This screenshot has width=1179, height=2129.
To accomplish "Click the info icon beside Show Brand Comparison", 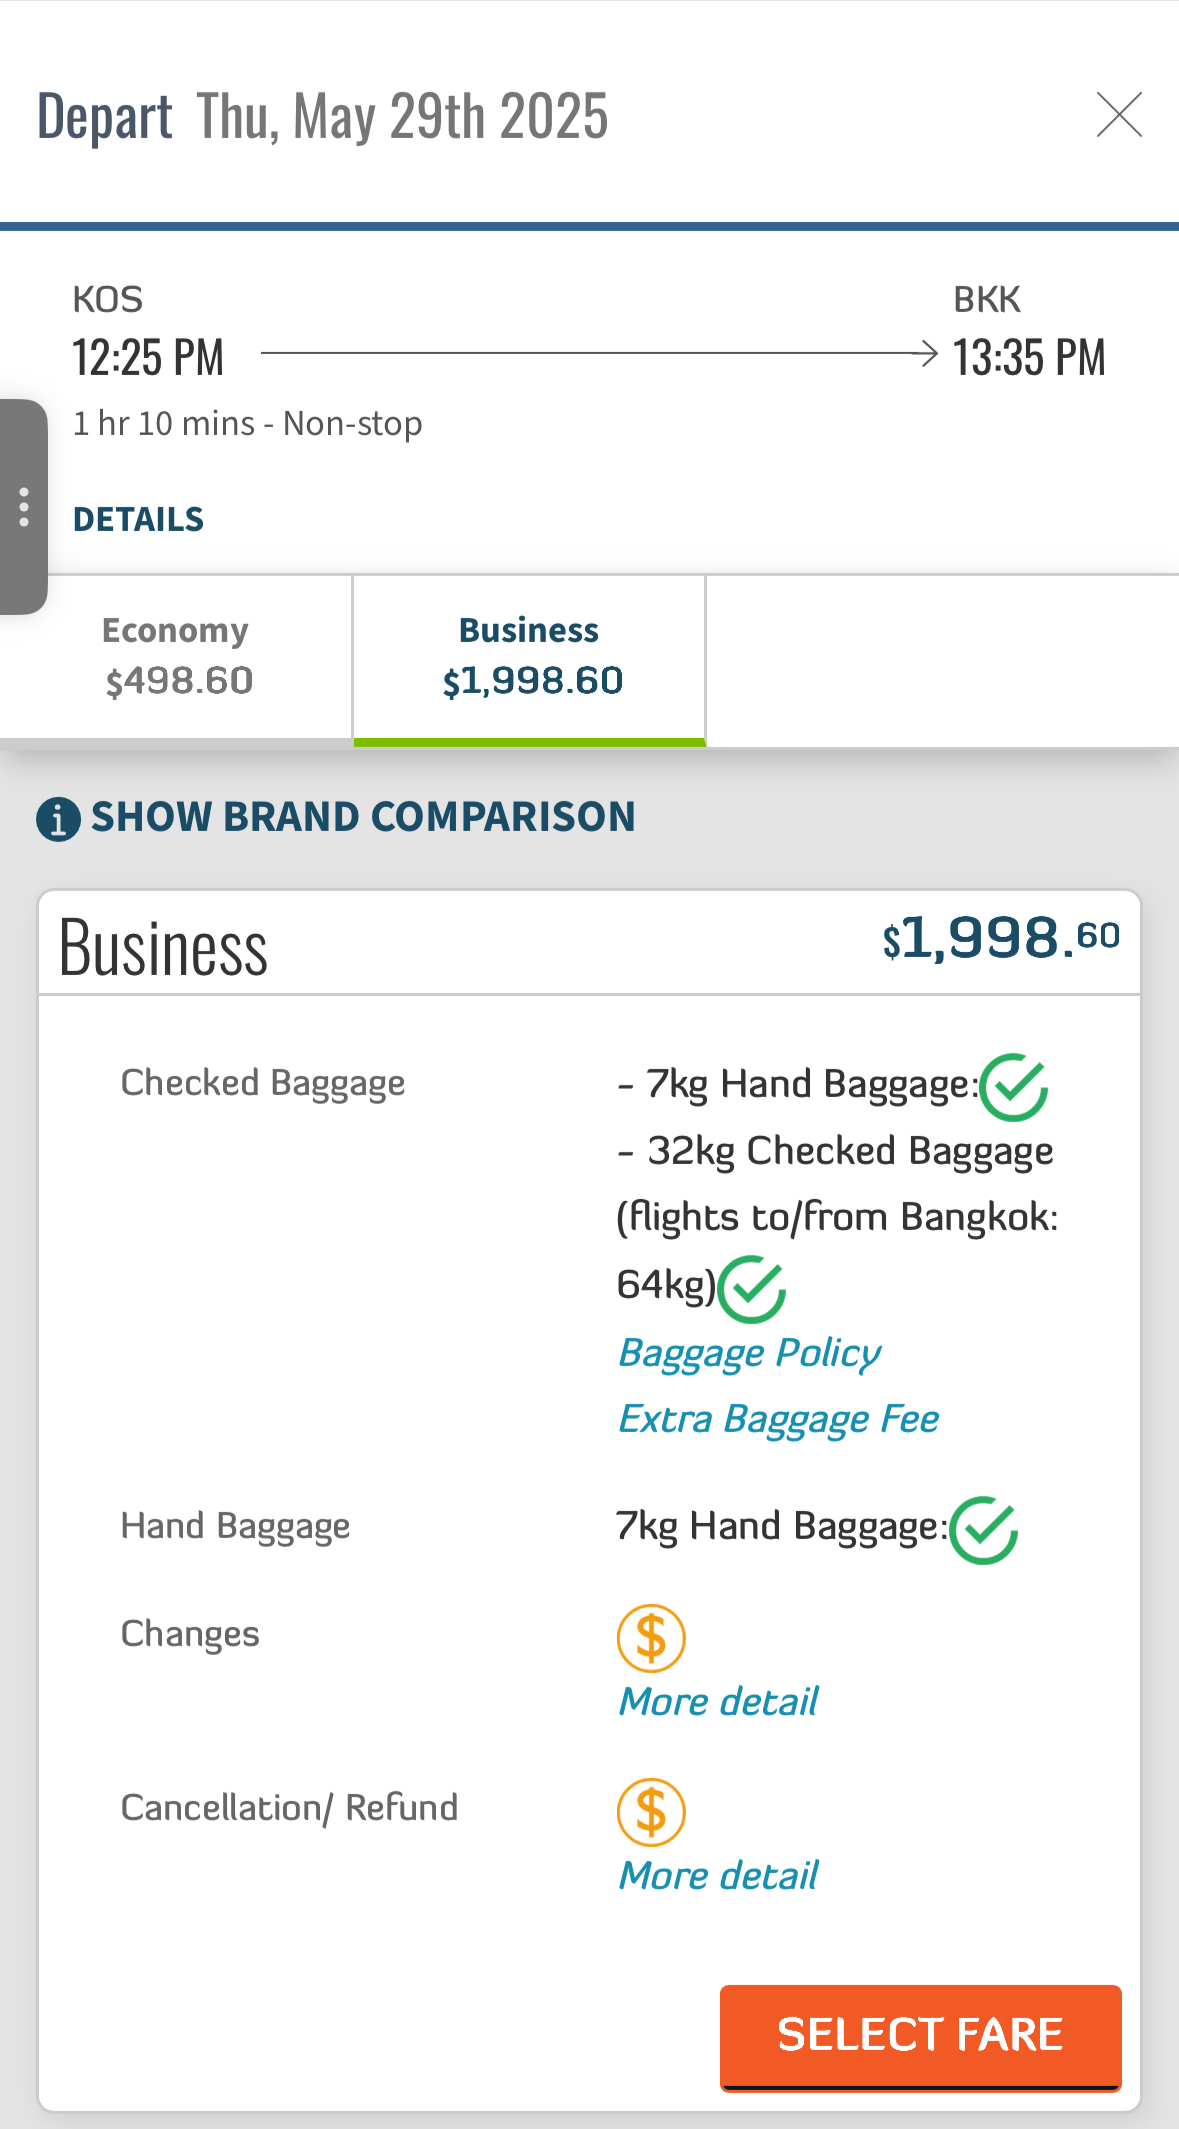I will (58, 819).
